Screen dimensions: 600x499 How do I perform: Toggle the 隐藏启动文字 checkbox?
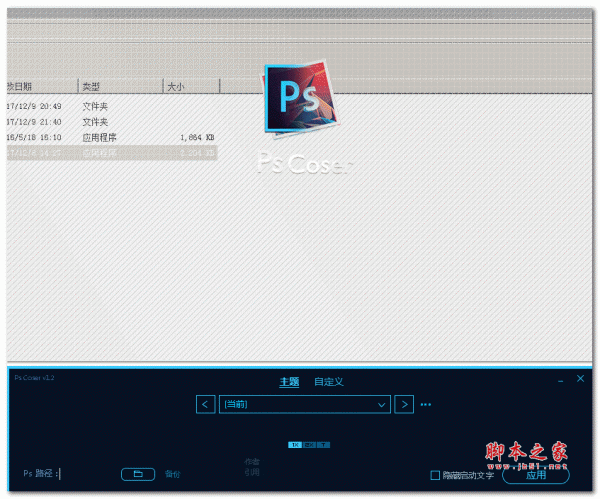[x=435, y=475]
